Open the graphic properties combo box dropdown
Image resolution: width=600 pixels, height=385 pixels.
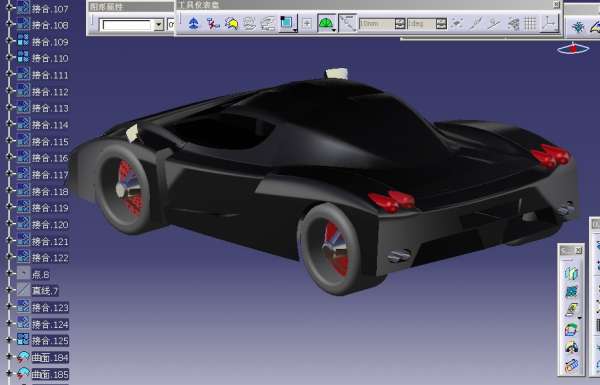(159, 25)
